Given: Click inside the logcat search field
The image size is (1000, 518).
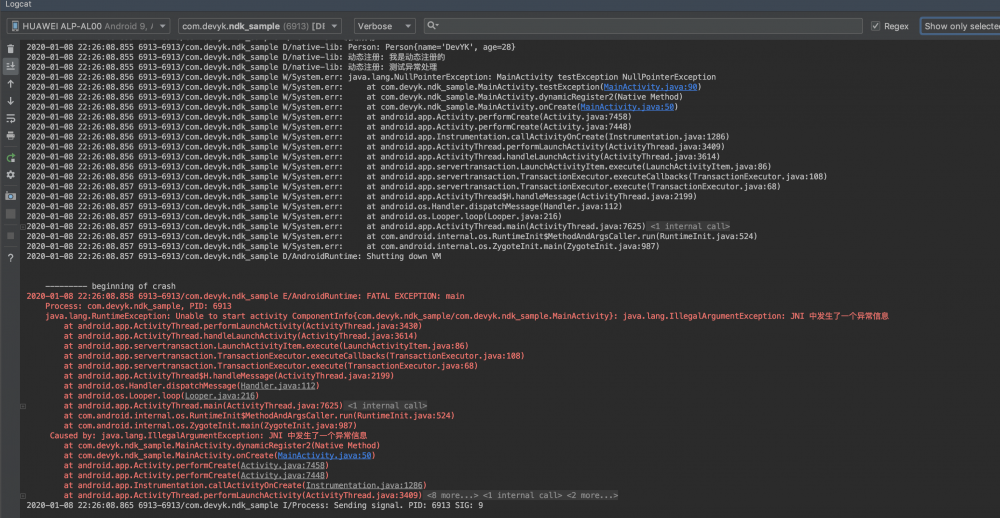Looking at the screenshot, I should tap(640, 26).
